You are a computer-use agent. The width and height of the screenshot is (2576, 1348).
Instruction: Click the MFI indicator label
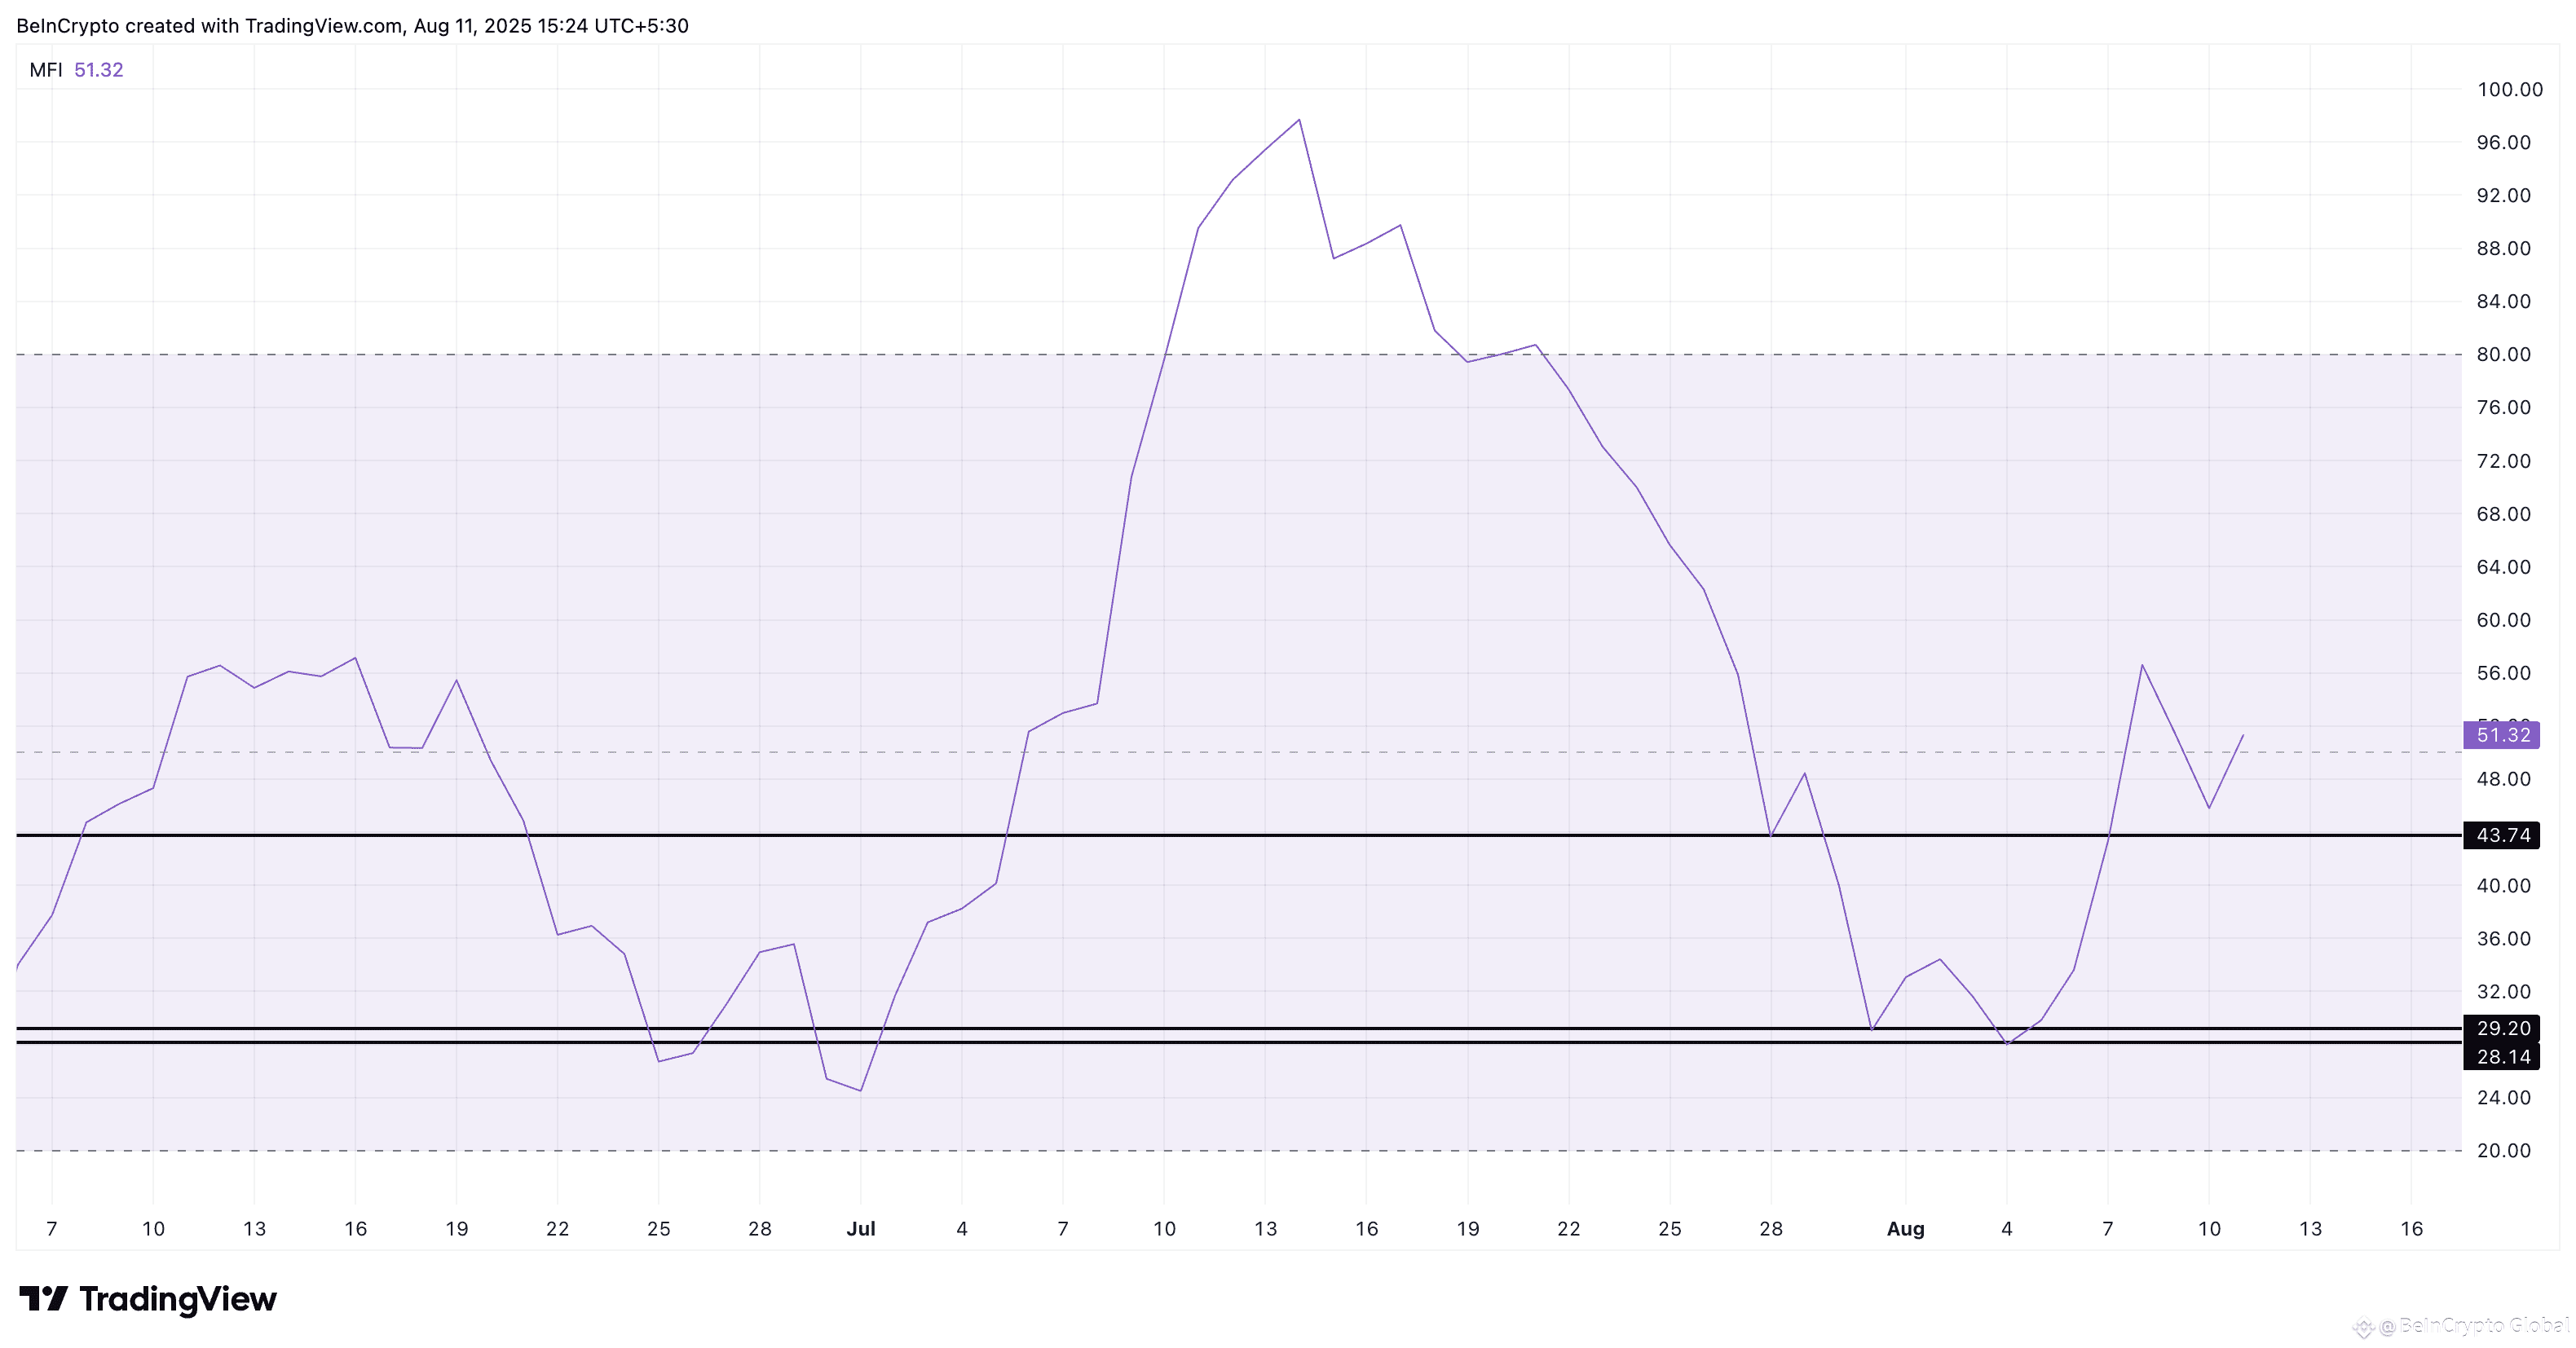click(x=46, y=70)
